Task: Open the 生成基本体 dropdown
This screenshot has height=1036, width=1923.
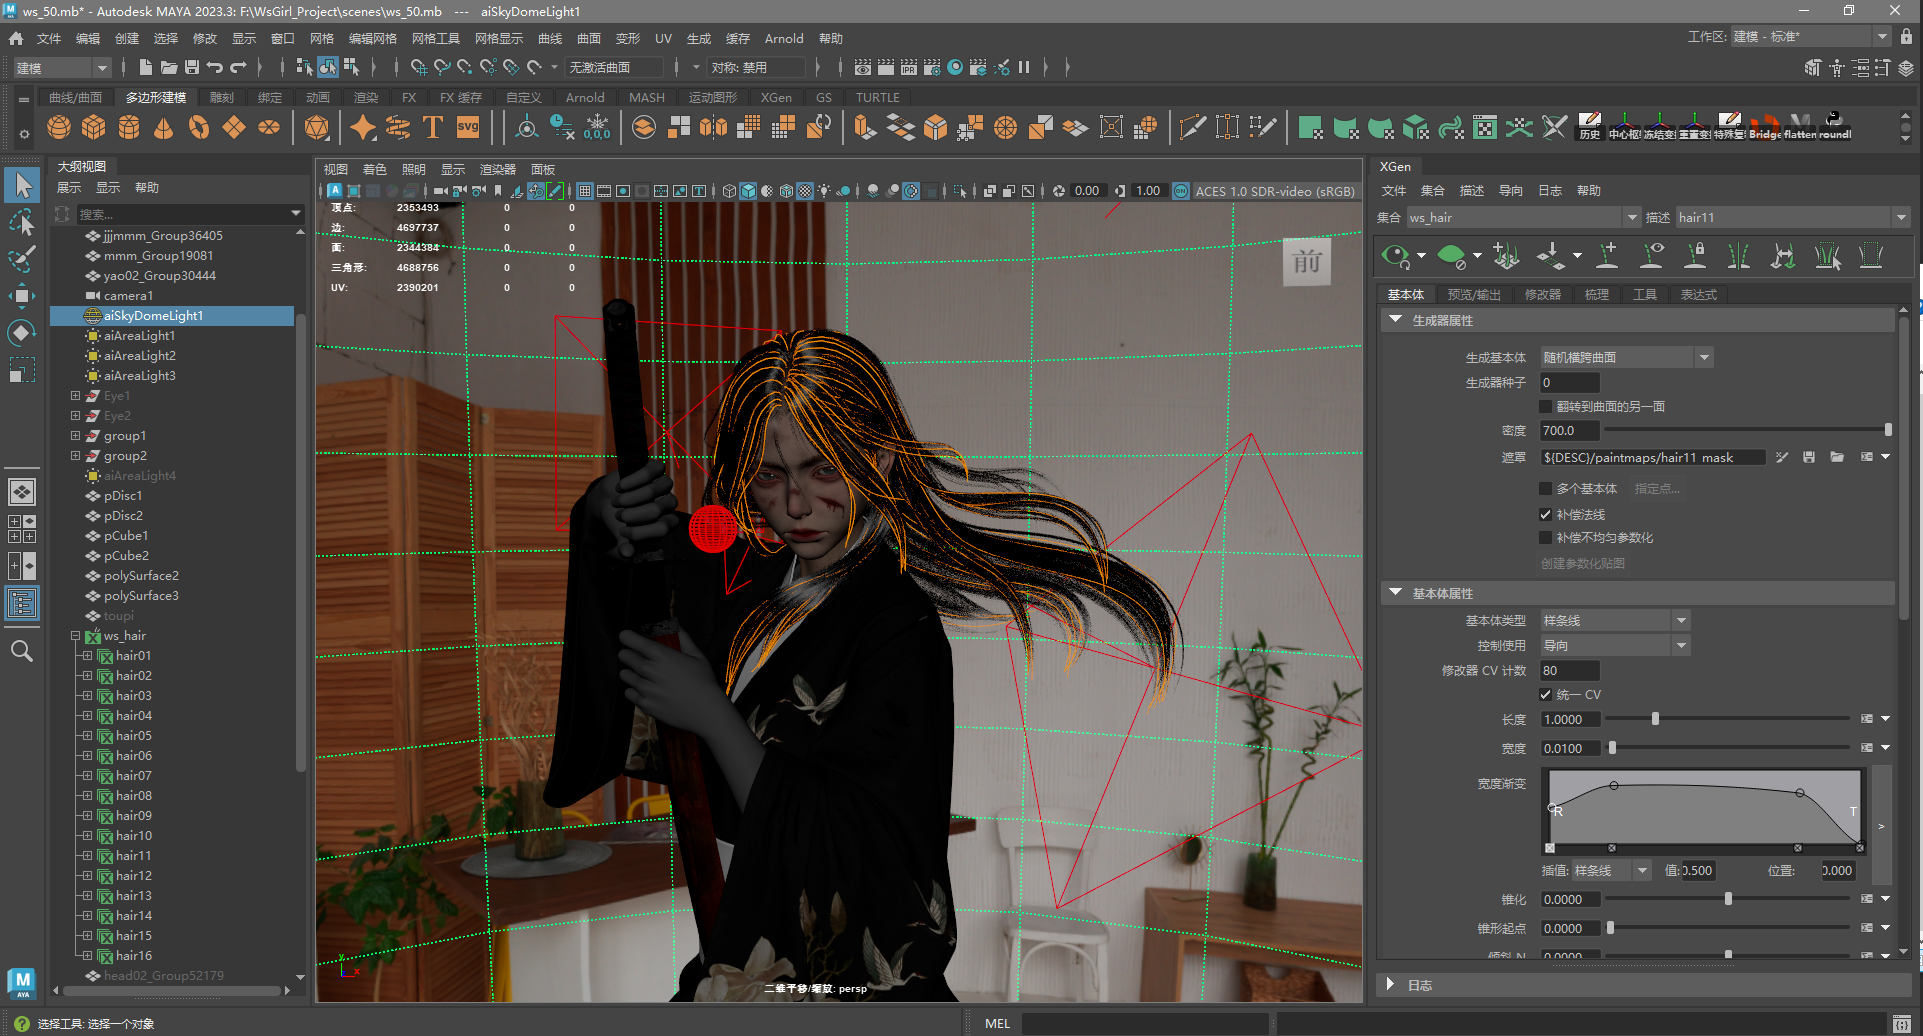Action: [x=1626, y=357]
